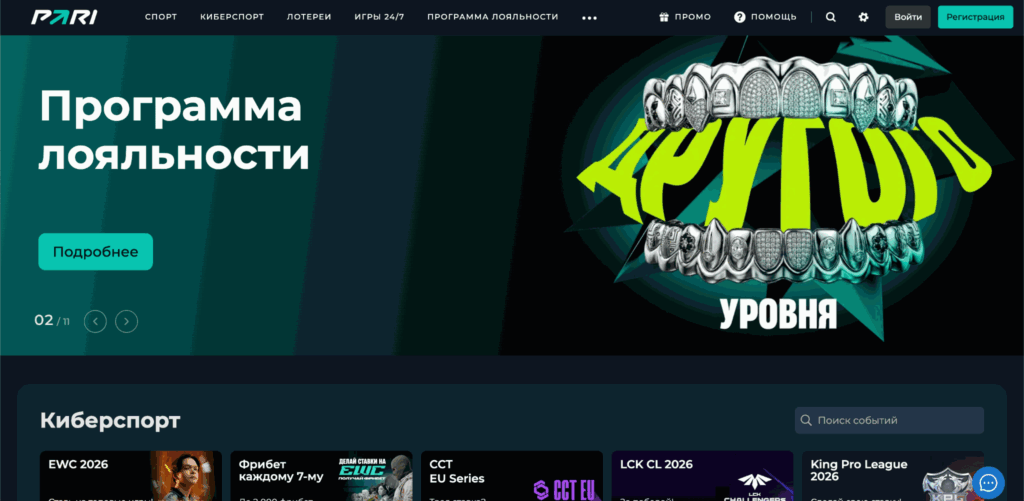Screen dimensions: 1024x501
Task: Click the Войти button
Action: tap(908, 17)
